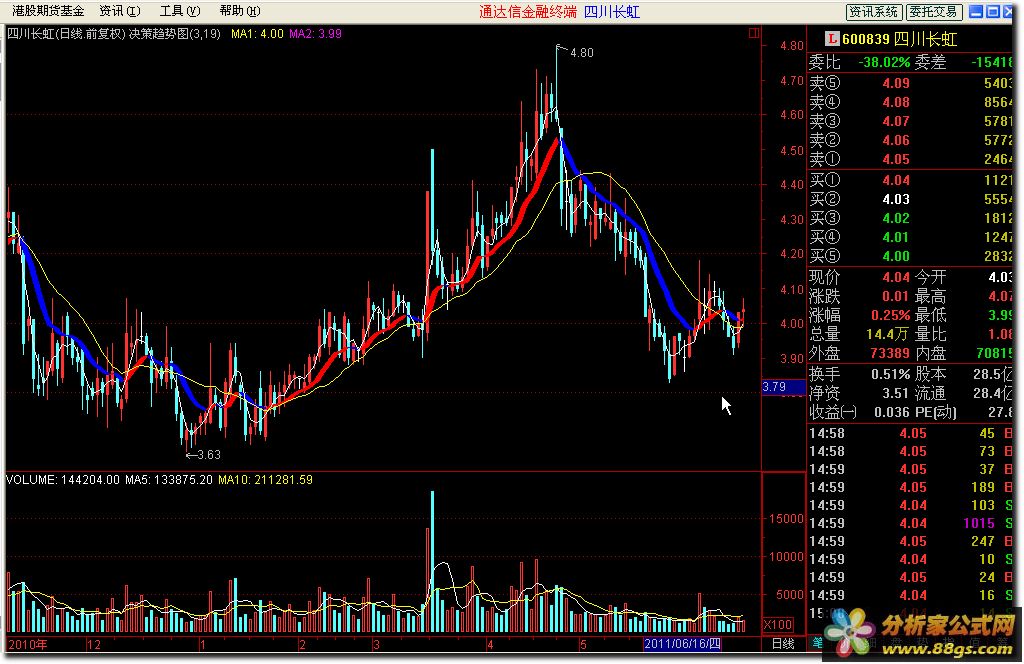Click the 涨跌 0.01 value
Screen dimensions: 1024x664
click(895, 296)
